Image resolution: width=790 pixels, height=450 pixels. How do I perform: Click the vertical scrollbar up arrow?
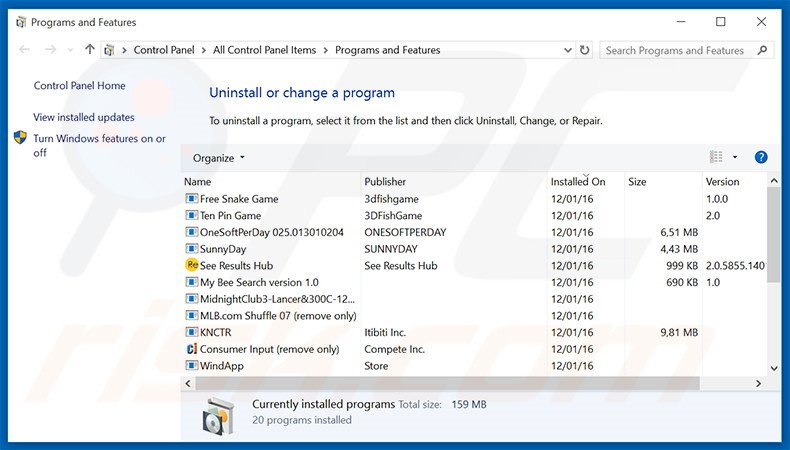point(774,180)
